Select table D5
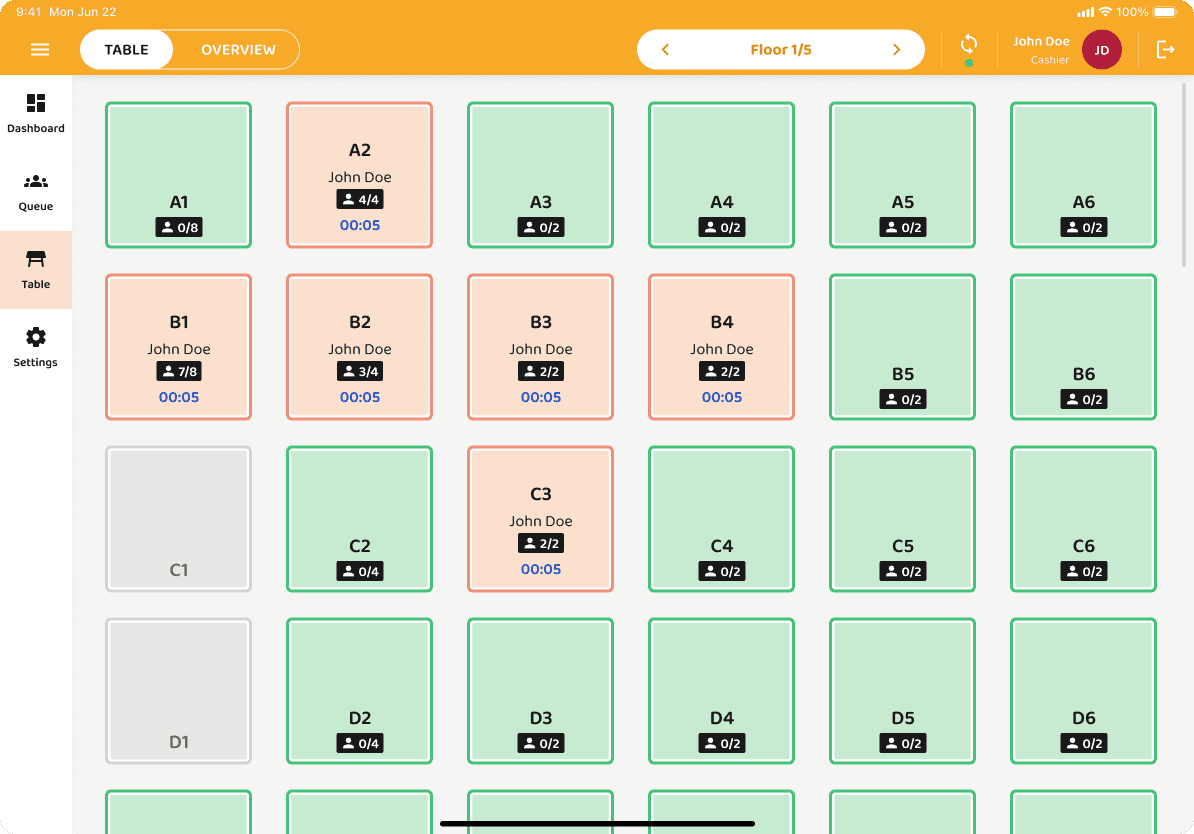1194x834 pixels. click(902, 691)
